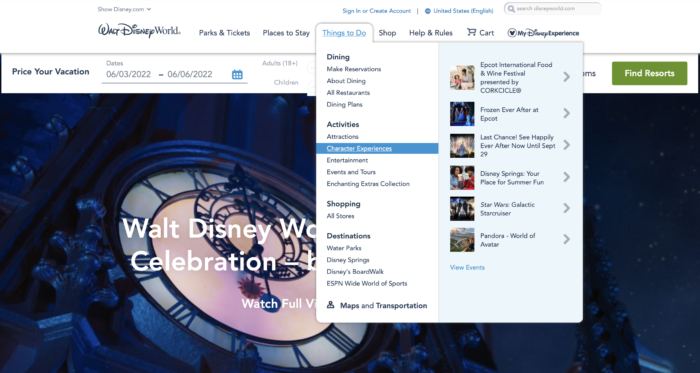Viewport: 700px width, 373px height.
Task: Click the shopping cart icon
Action: 471,32
